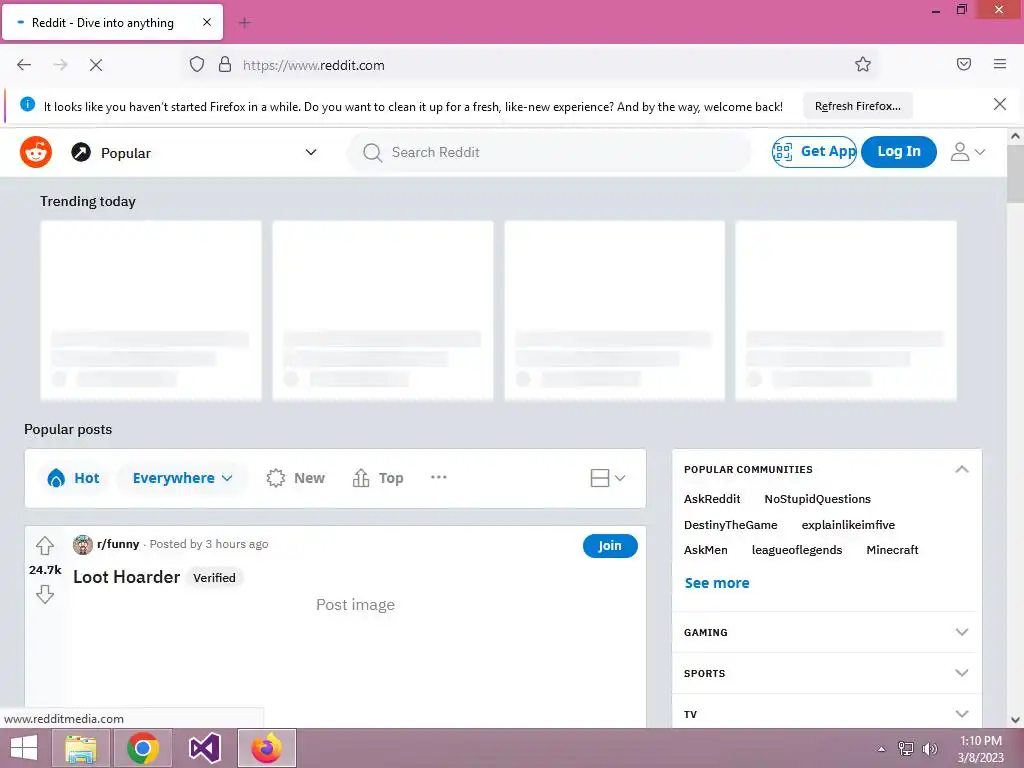Open the Everywhere location dropdown
Viewport: 1024px width, 768px height.
(182, 478)
